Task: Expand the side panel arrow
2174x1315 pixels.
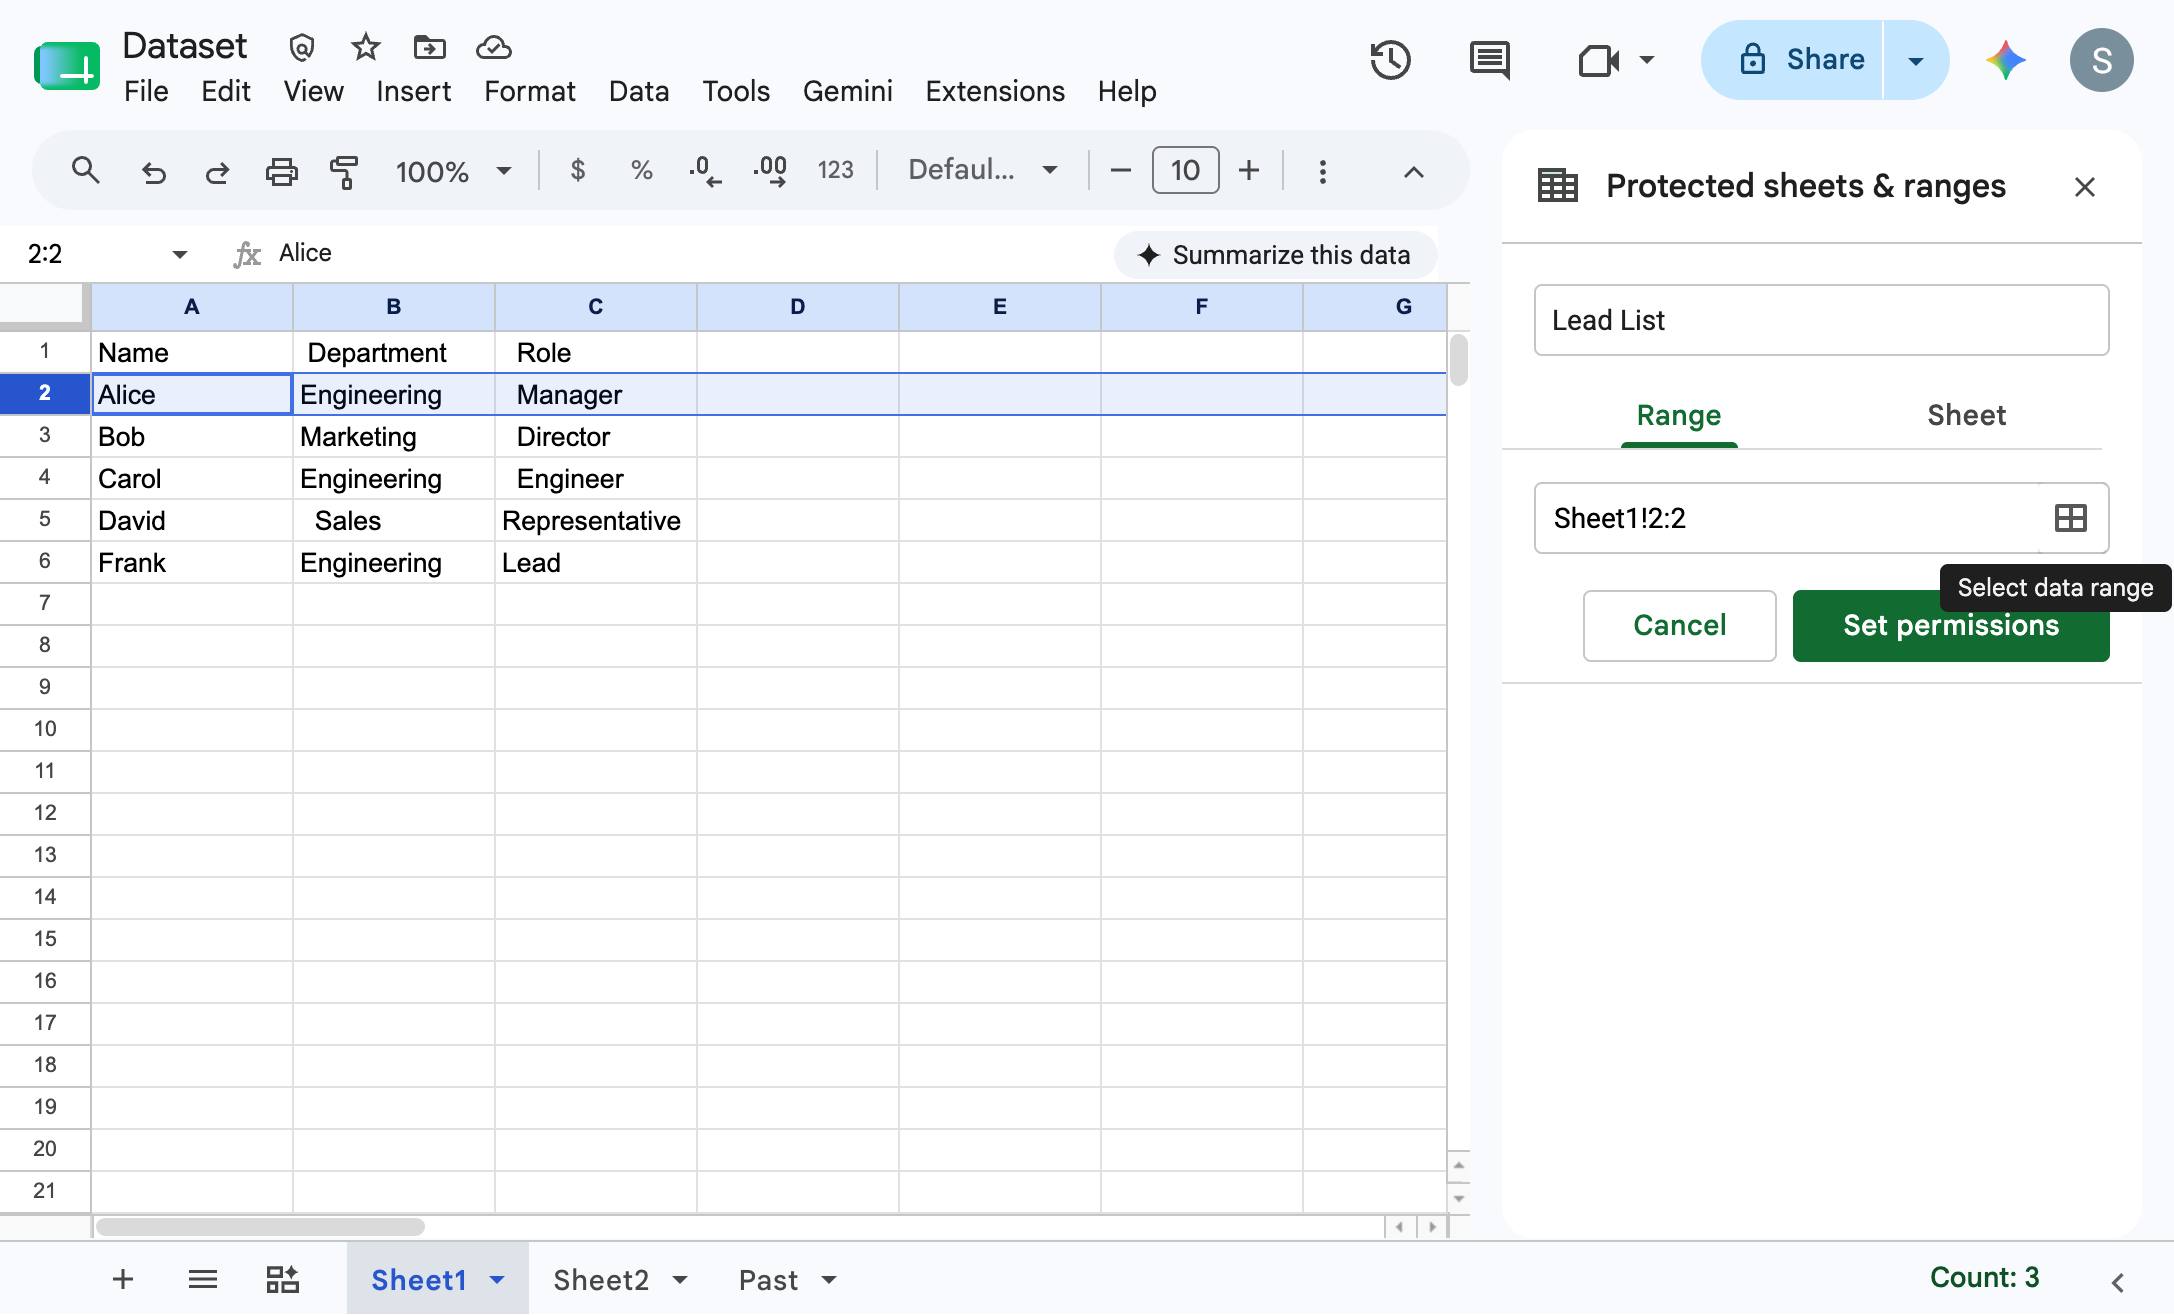Action: [2117, 1282]
